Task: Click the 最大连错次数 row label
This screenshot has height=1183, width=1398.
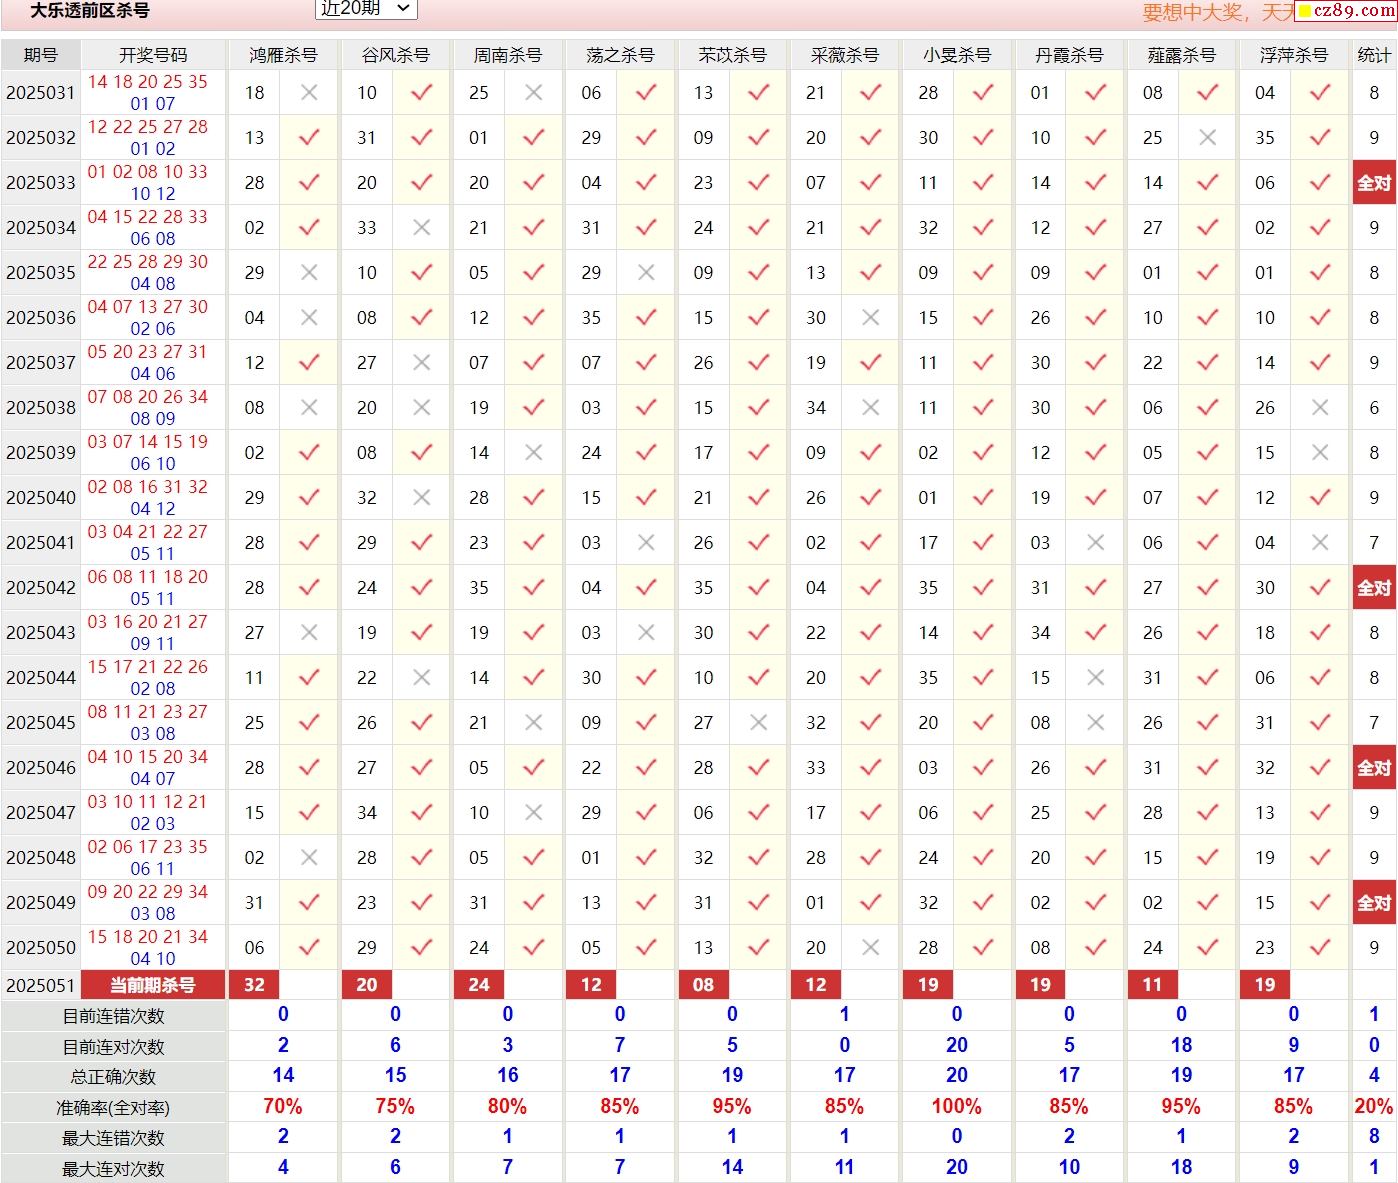Action: (113, 1138)
